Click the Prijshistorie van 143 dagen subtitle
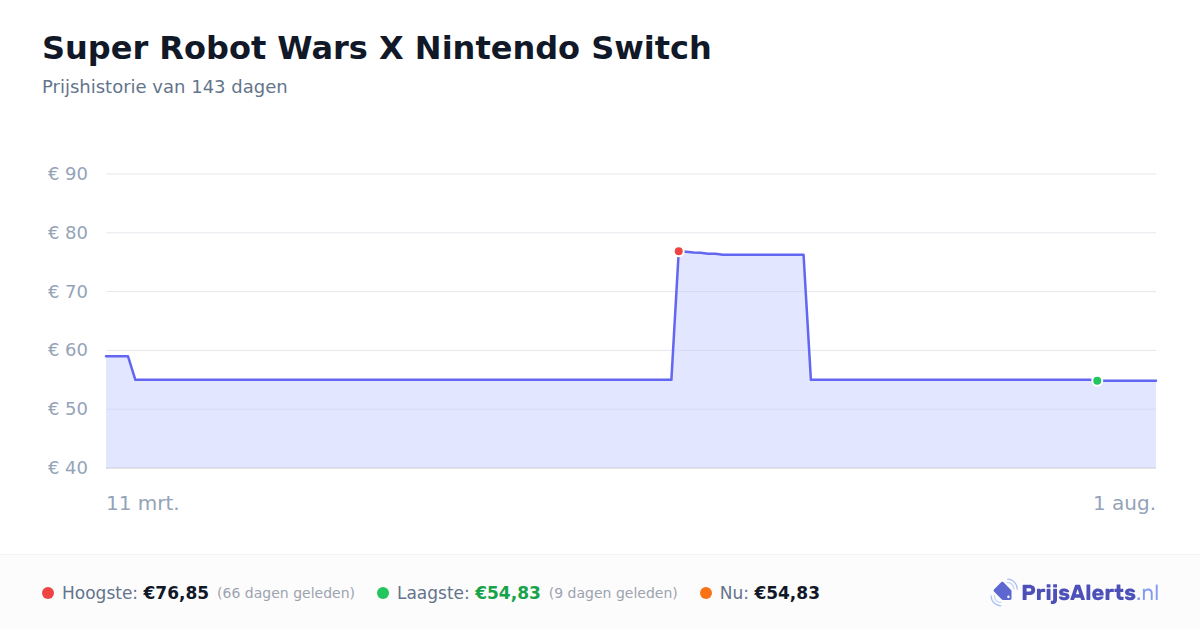This screenshot has width=1200, height=630. click(165, 87)
